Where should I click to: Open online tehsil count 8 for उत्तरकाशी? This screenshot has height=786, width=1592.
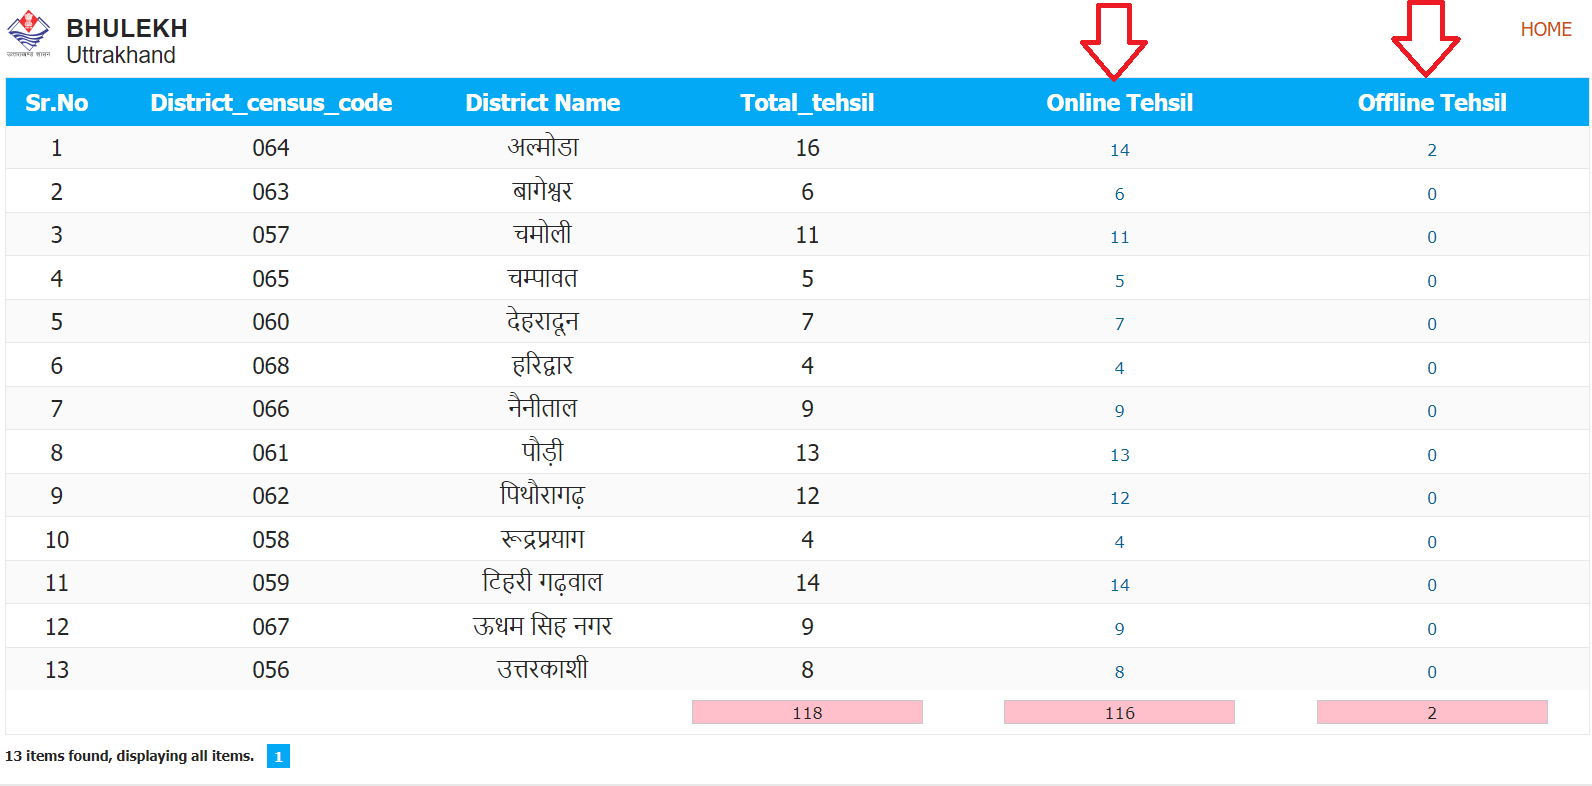1119,672
